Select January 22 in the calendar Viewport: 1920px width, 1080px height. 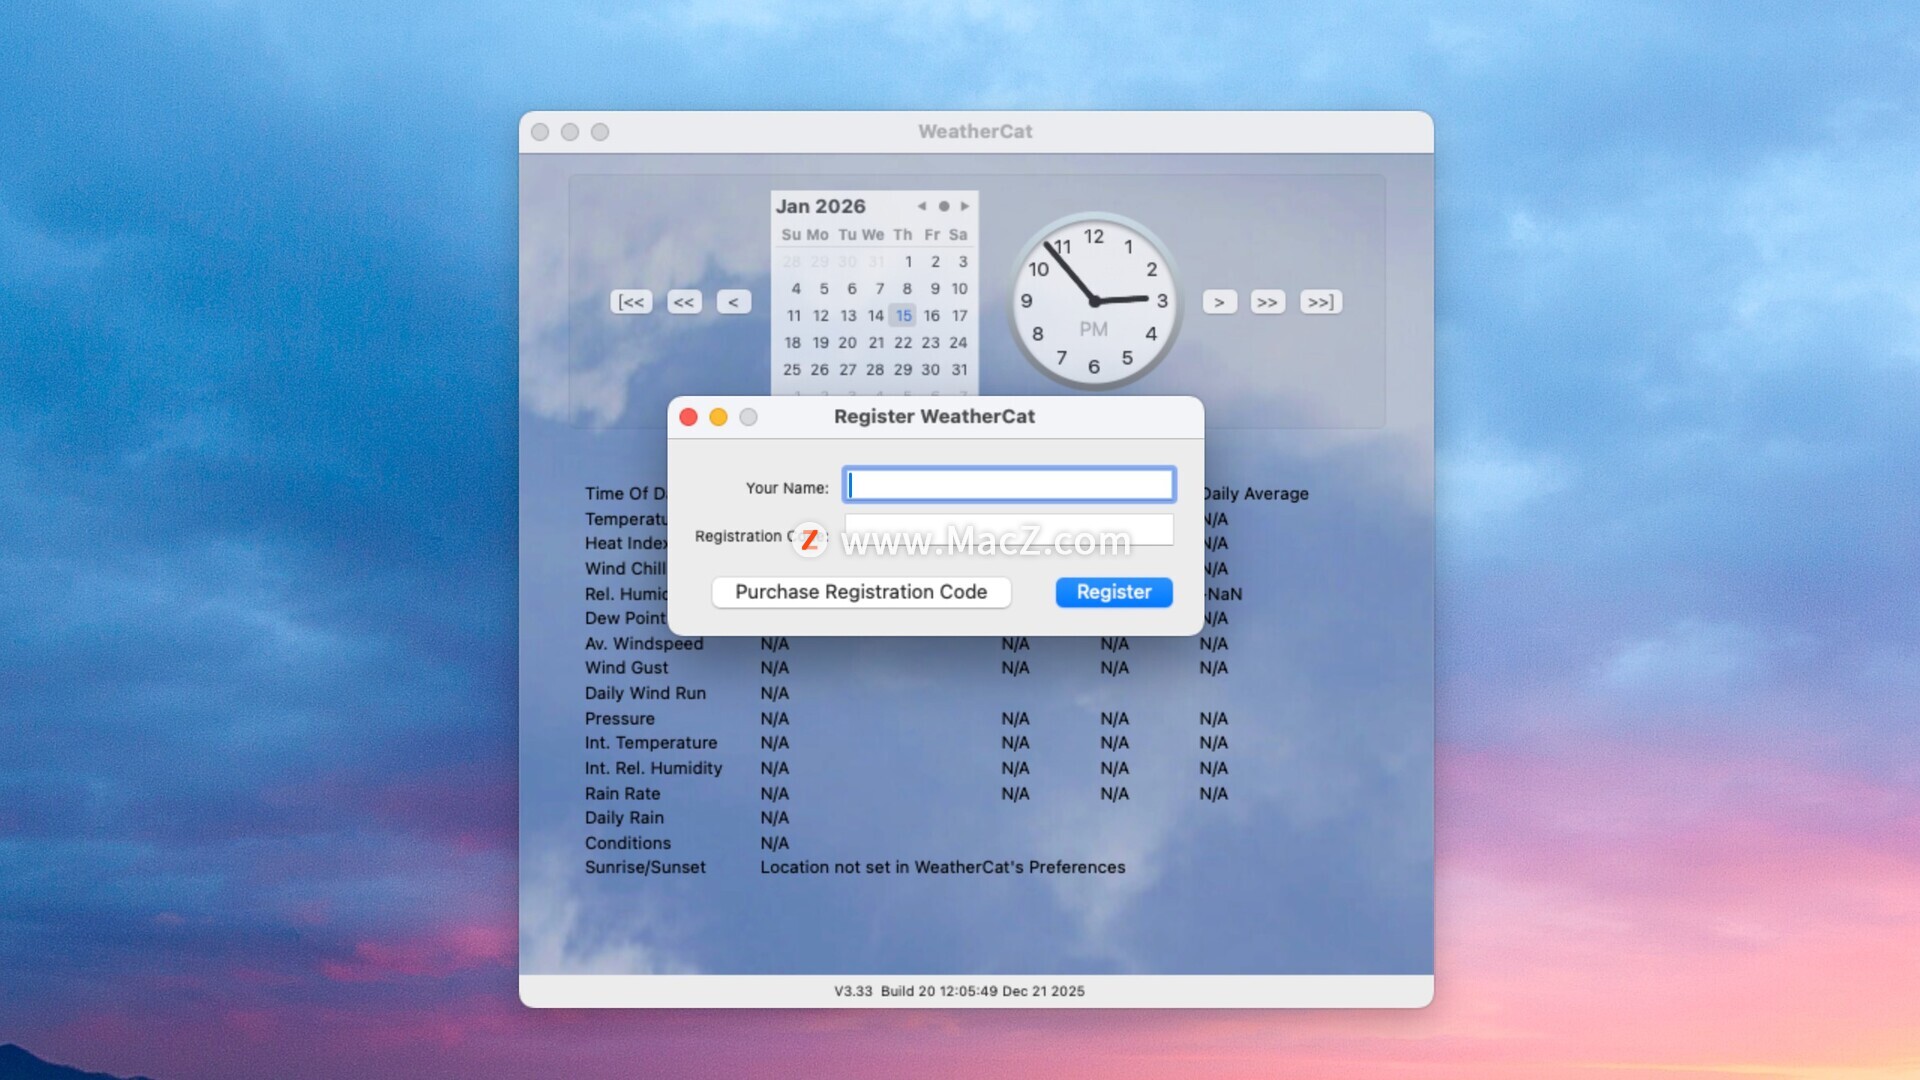coord(903,343)
